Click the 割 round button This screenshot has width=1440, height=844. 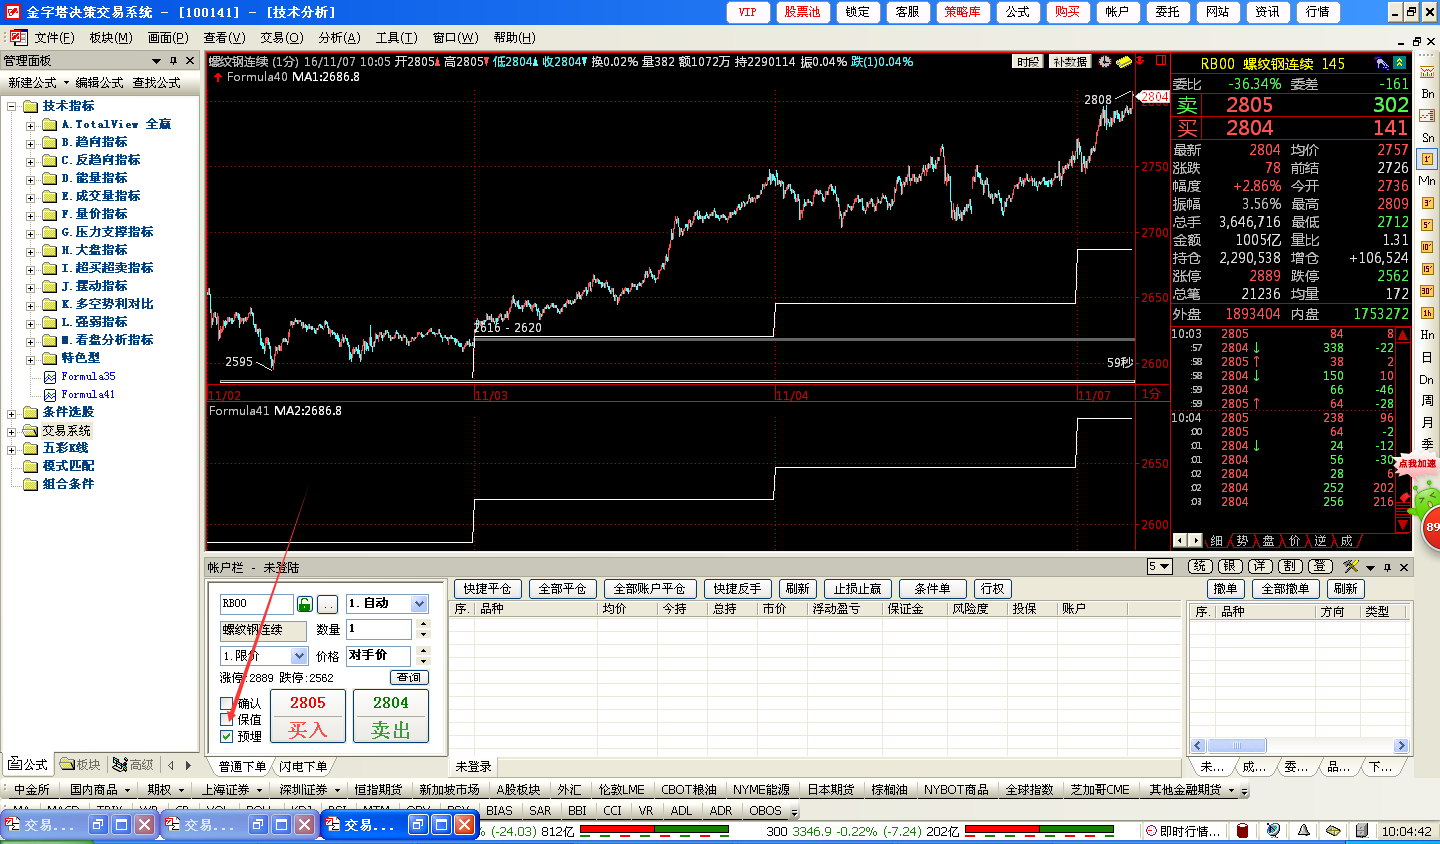(1290, 566)
